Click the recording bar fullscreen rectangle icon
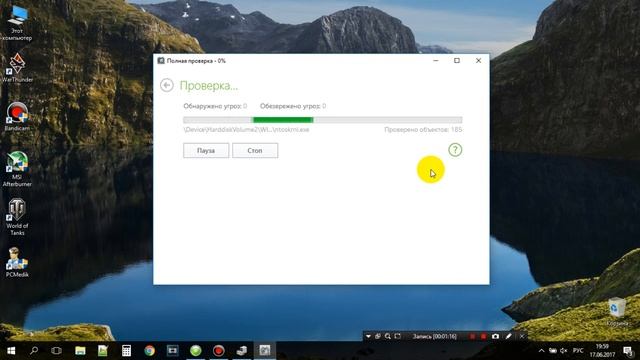The width and height of the screenshot is (640, 360). point(398,336)
